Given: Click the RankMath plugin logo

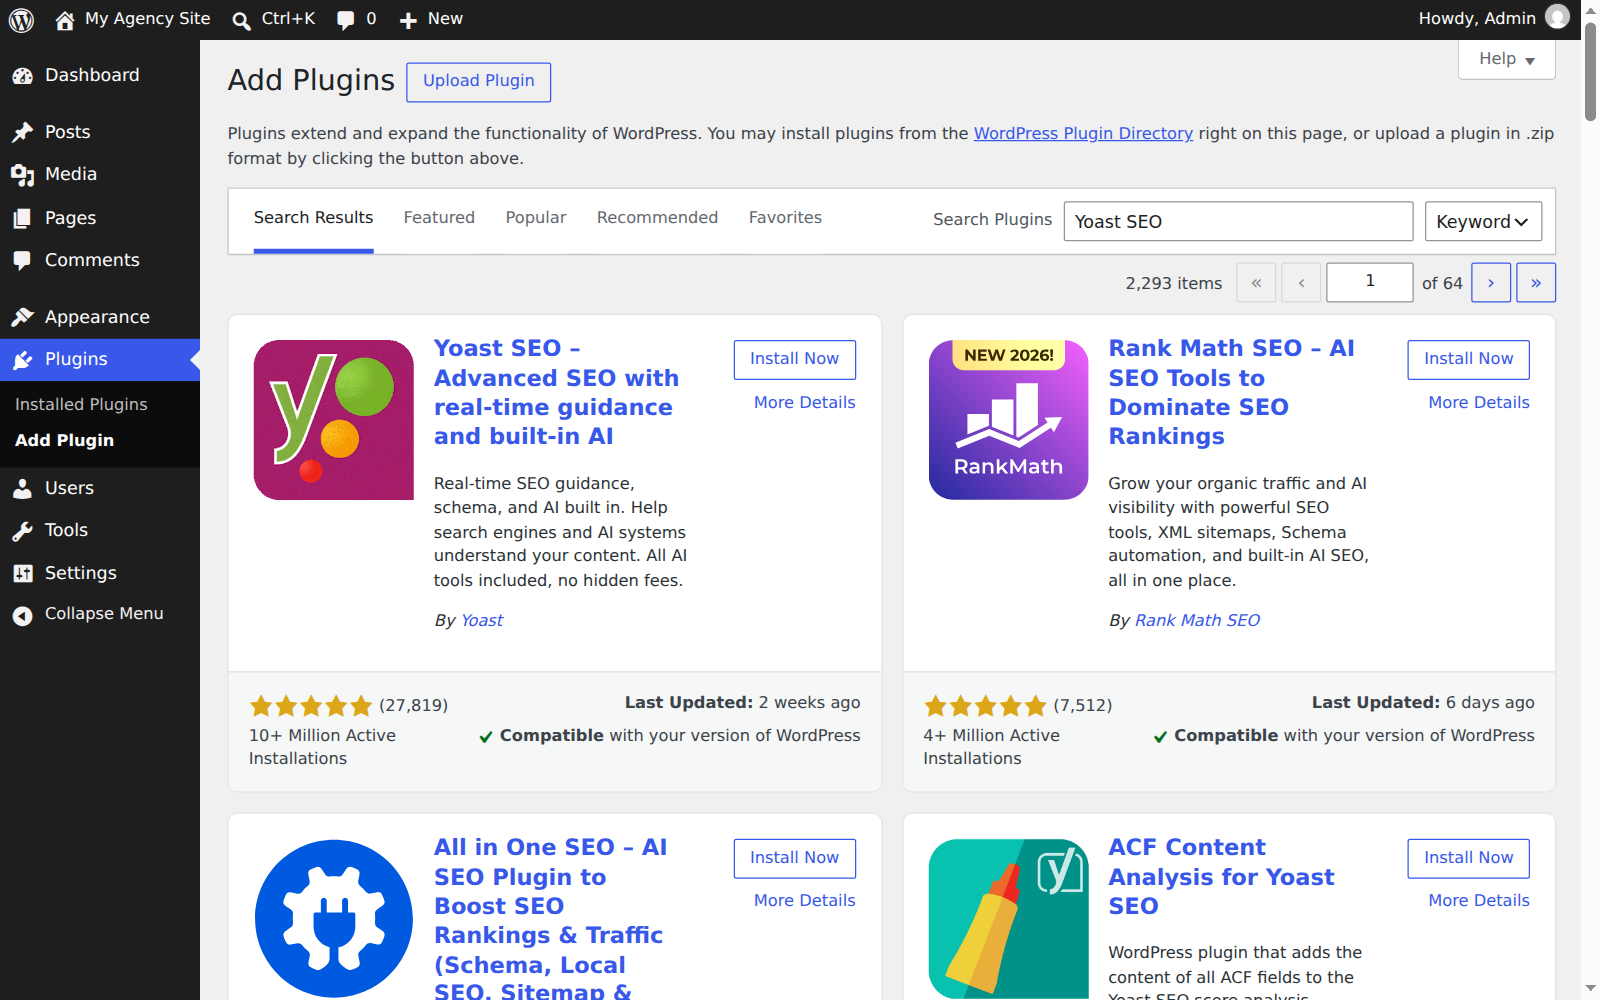Looking at the screenshot, I should pyautogui.click(x=1008, y=420).
